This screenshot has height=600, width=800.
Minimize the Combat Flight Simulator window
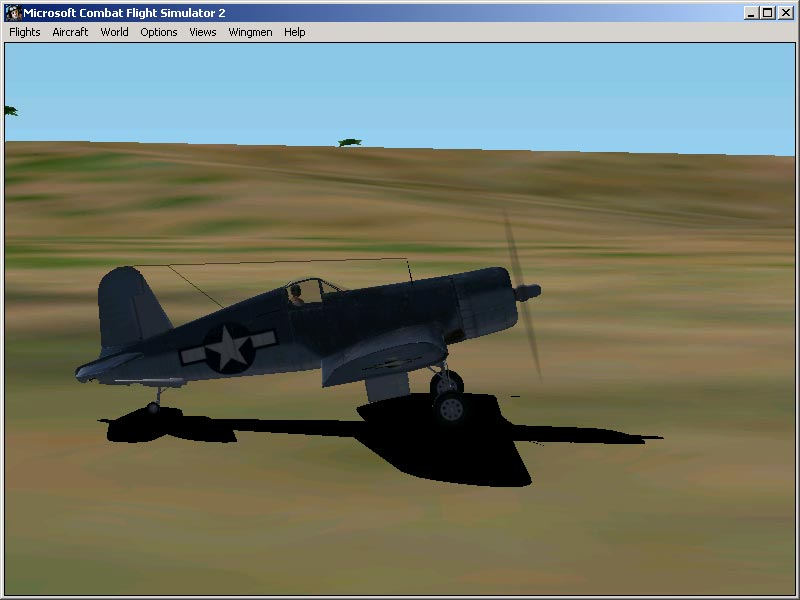tap(750, 13)
